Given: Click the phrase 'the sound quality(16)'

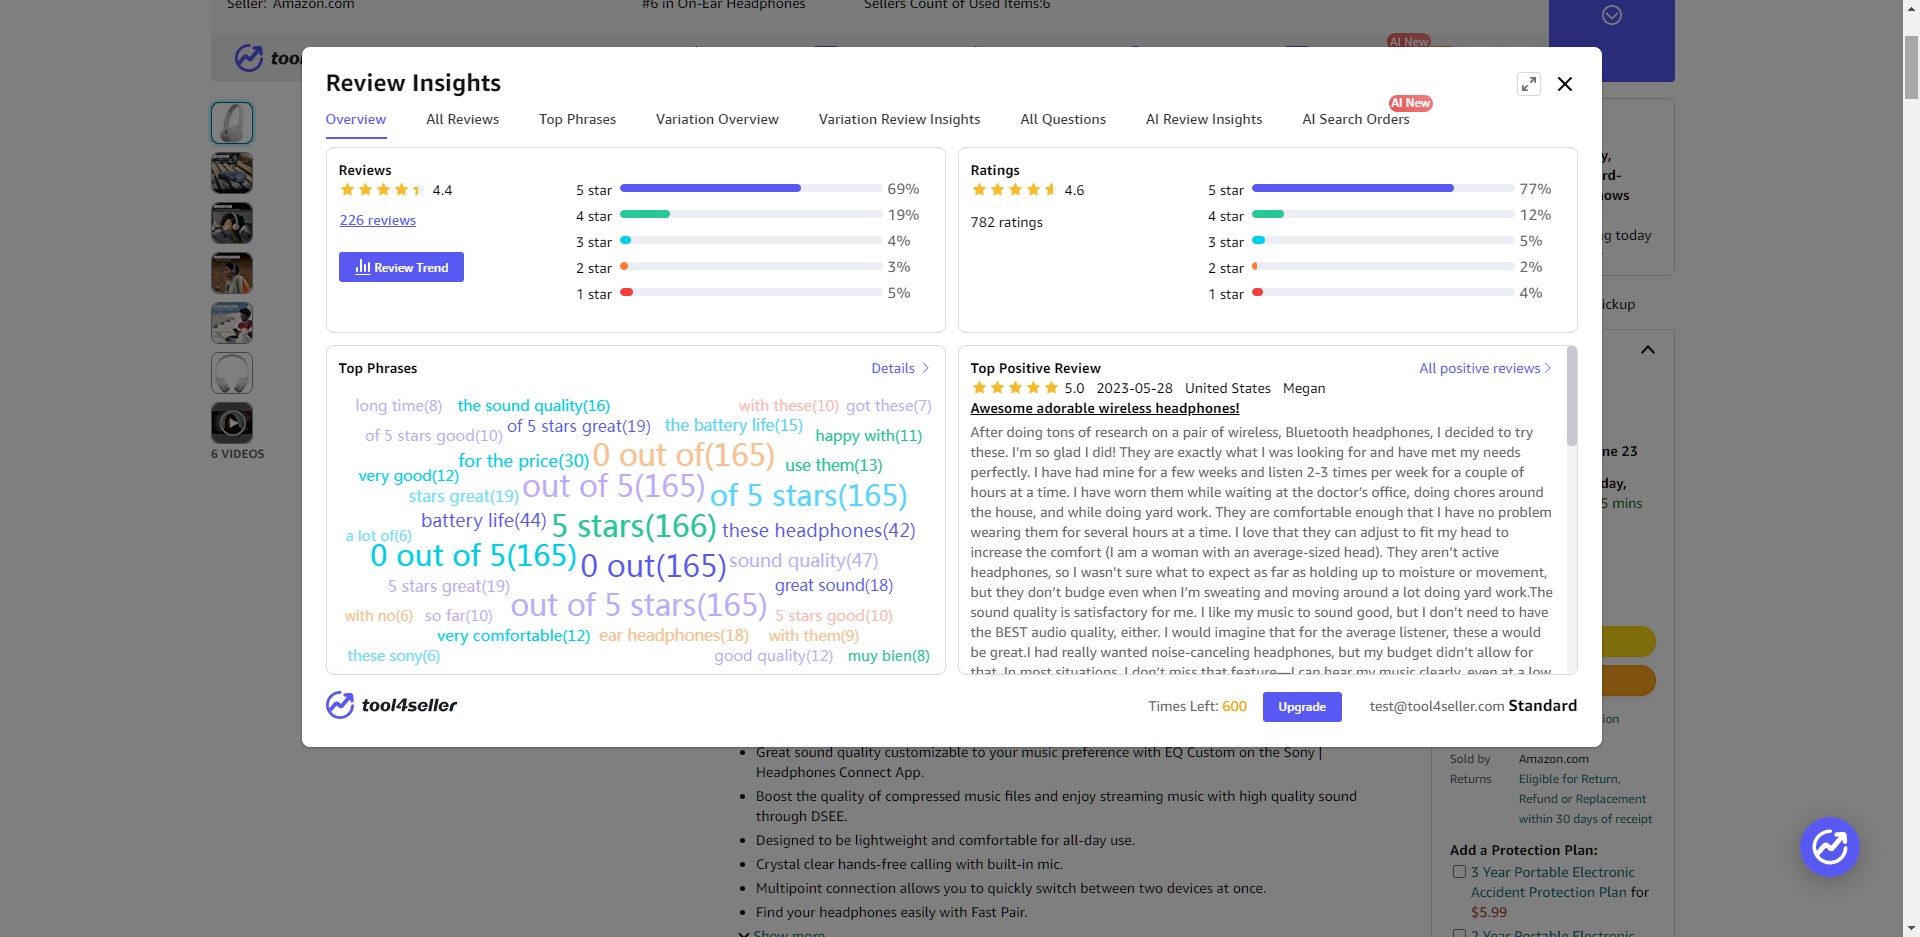Looking at the screenshot, I should [533, 405].
